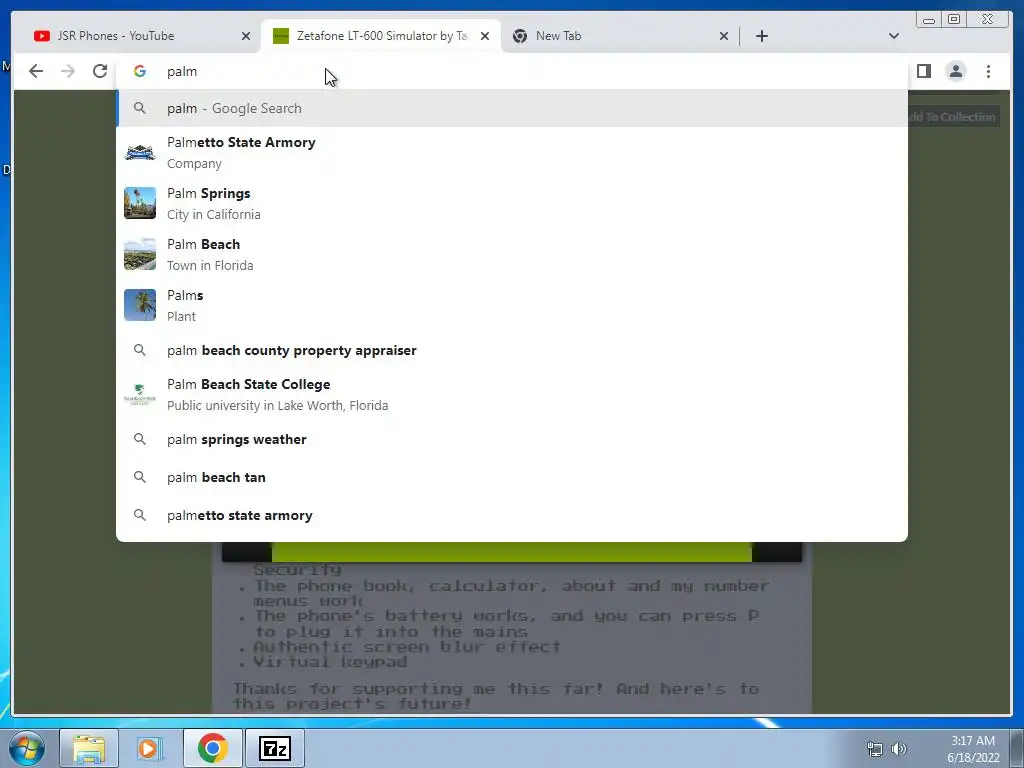Reload the current page

point(100,71)
